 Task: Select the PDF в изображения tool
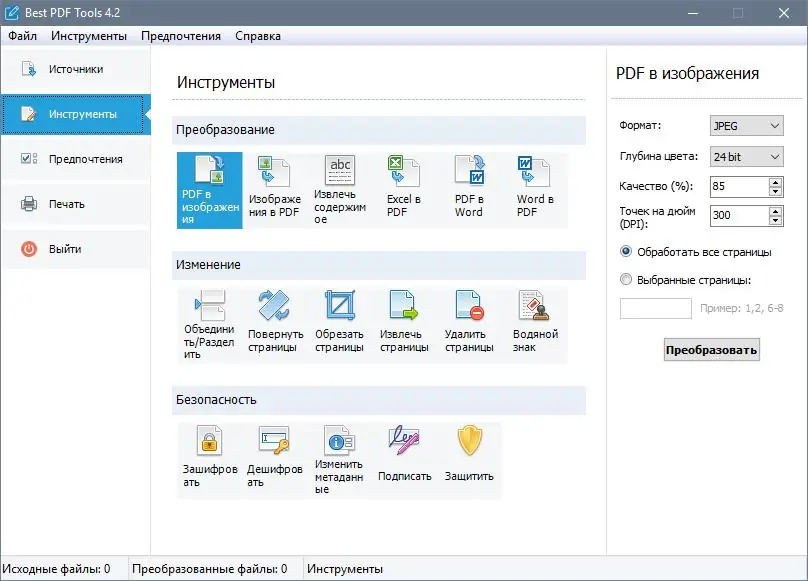tap(208, 188)
